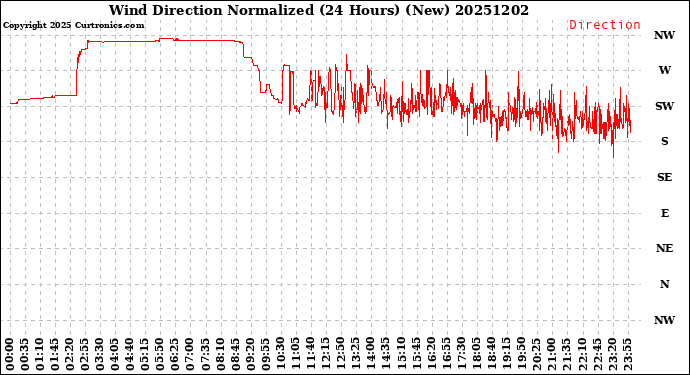Click the 04:40 time label
Image resolution: width=690 pixels, height=375 pixels.
coord(130,354)
